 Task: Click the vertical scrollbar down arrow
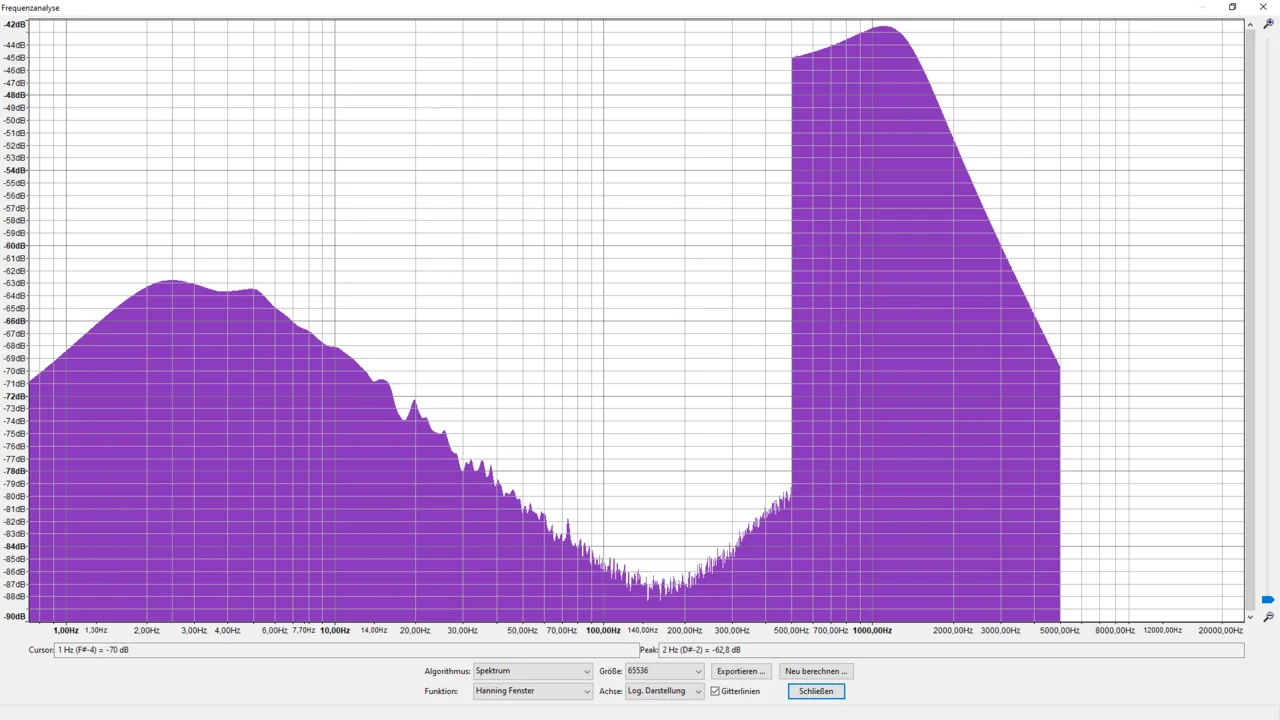1250,617
